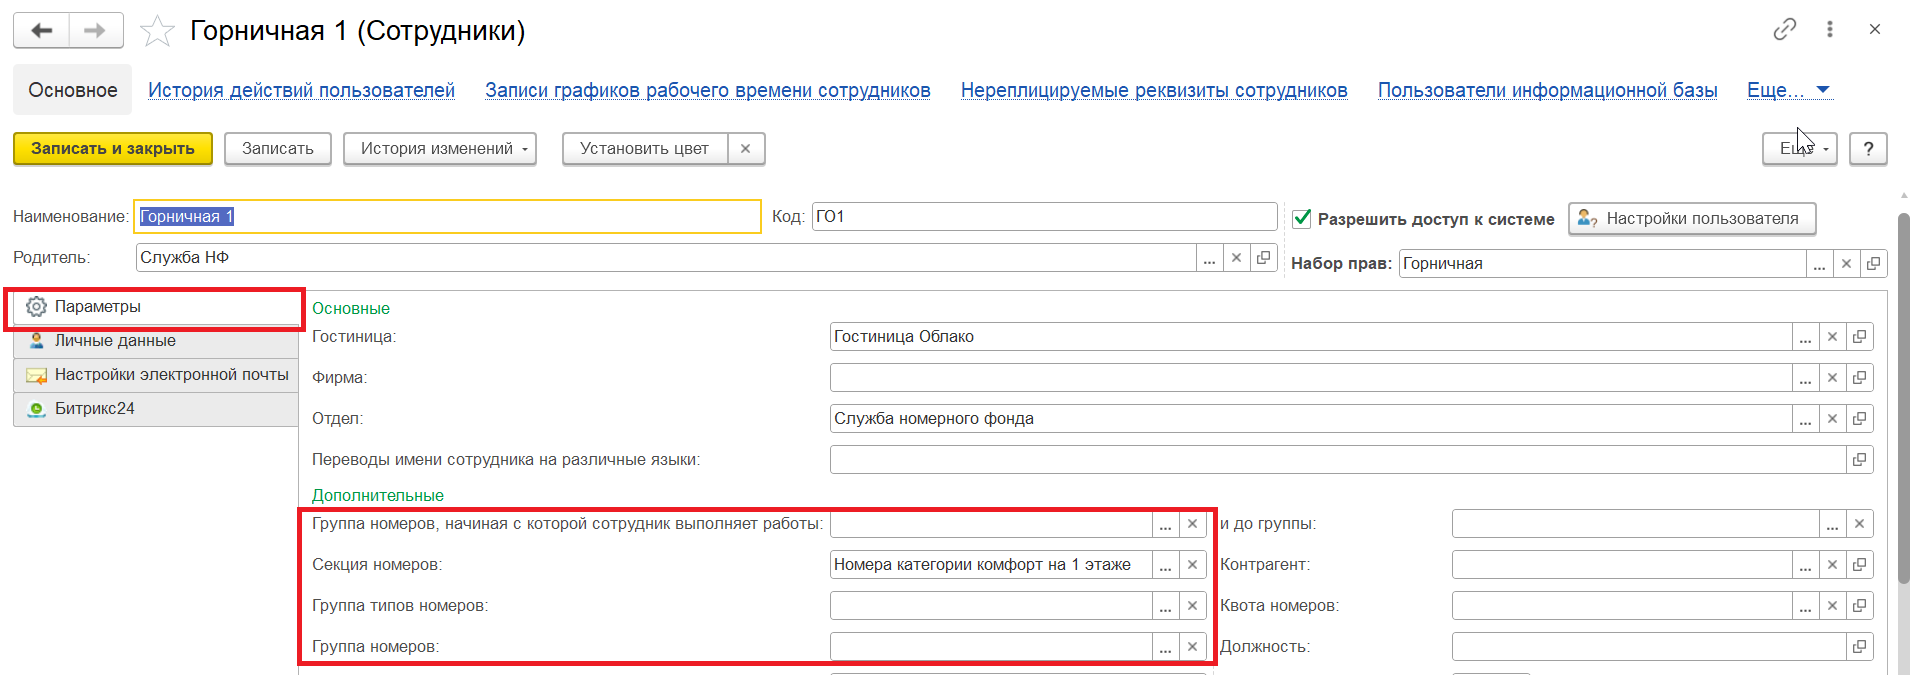This screenshot has height=675, width=1915.
Task: Toggle Разрешить доступ к системе checkbox
Action: click(1302, 218)
